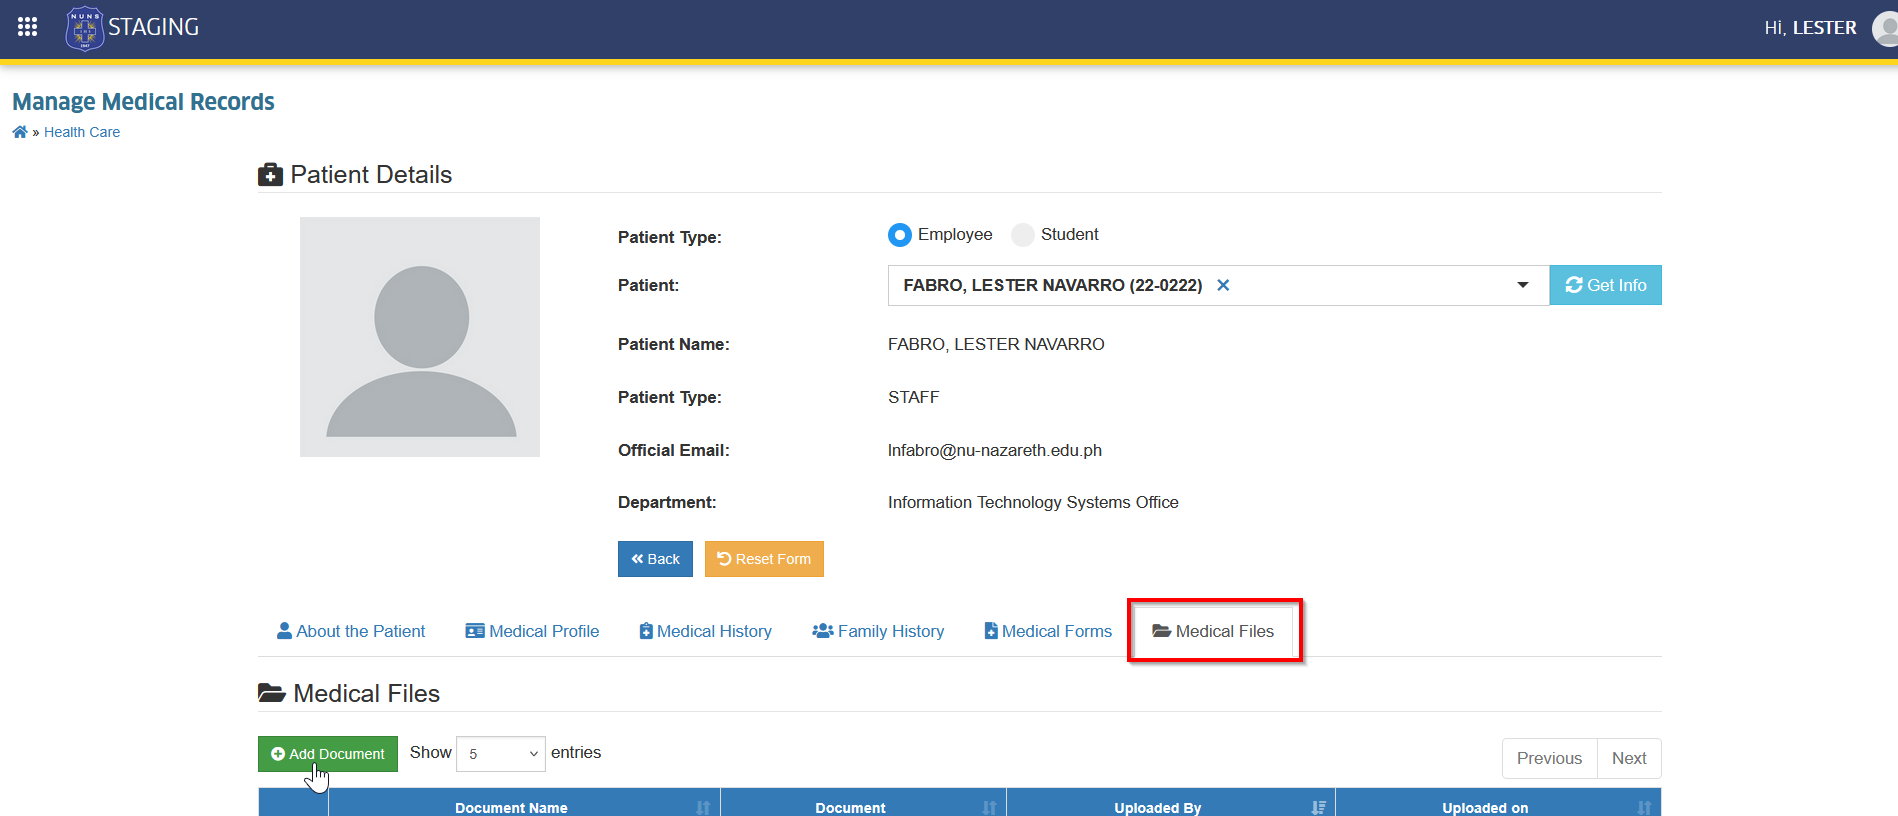
Task: Sort by Document Name column arrows
Action: (x=703, y=808)
